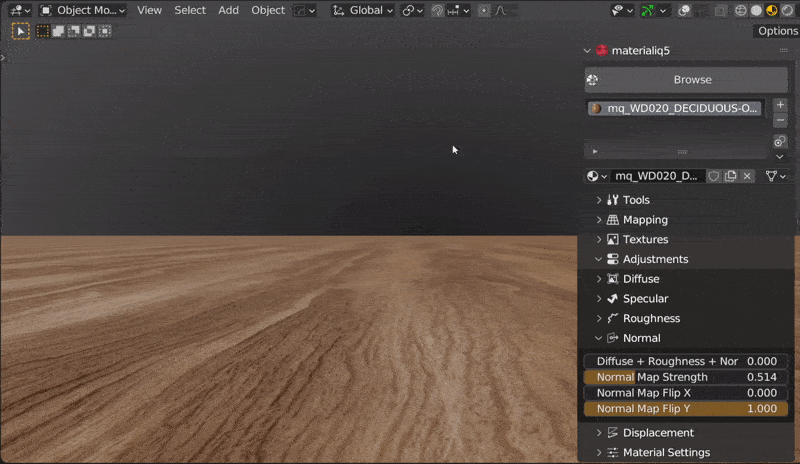The height and width of the screenshot is (464, 800).
Task: Open proportional editing falloff curve
Action: click(x=501, y=10)
